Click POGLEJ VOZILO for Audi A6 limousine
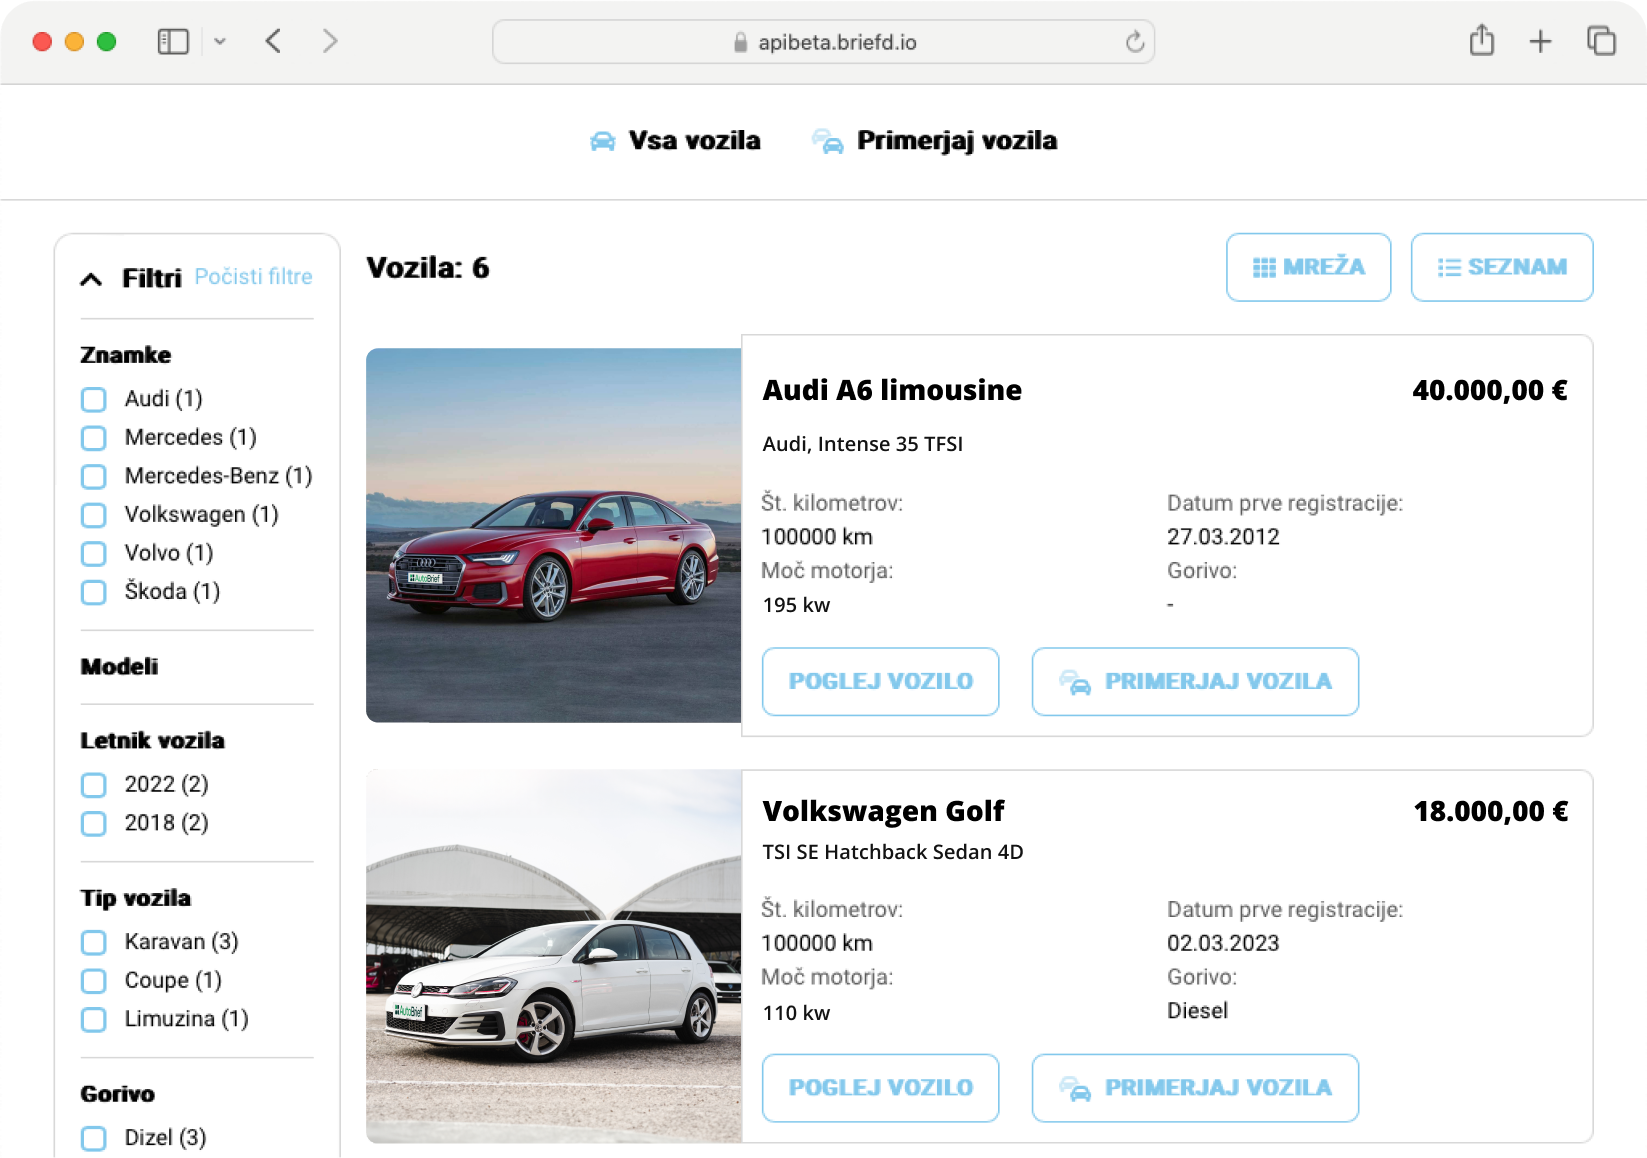1647x1158 pixels. tap(880, 681)
